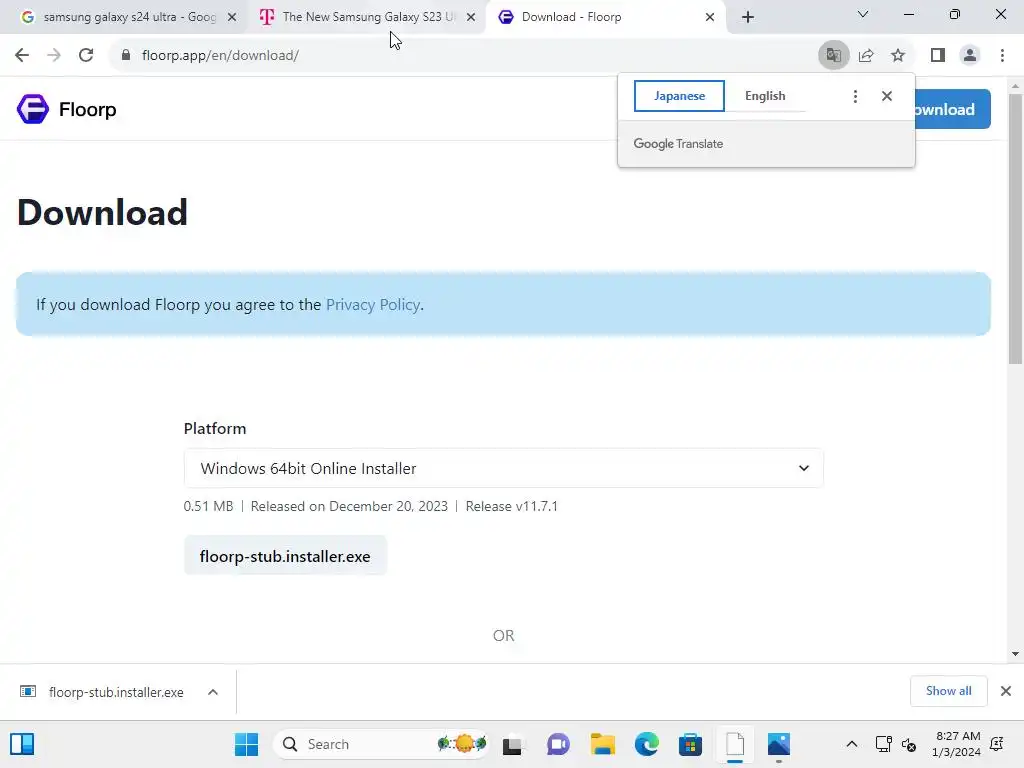The width and height of the screenshot is (1024, 768).
Task: Search open tabs with the chevron
Action: pyautogui.click(x=863, y=14)
